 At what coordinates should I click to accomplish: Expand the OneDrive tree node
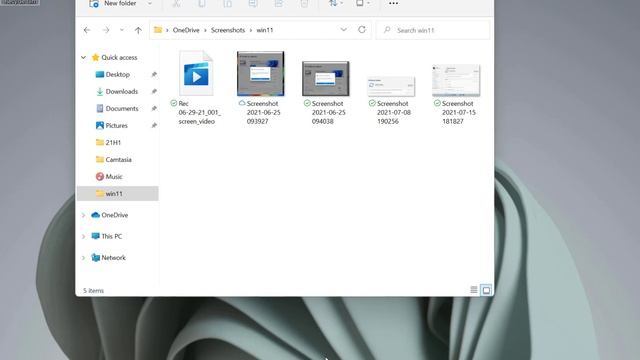tap(83, 215)
